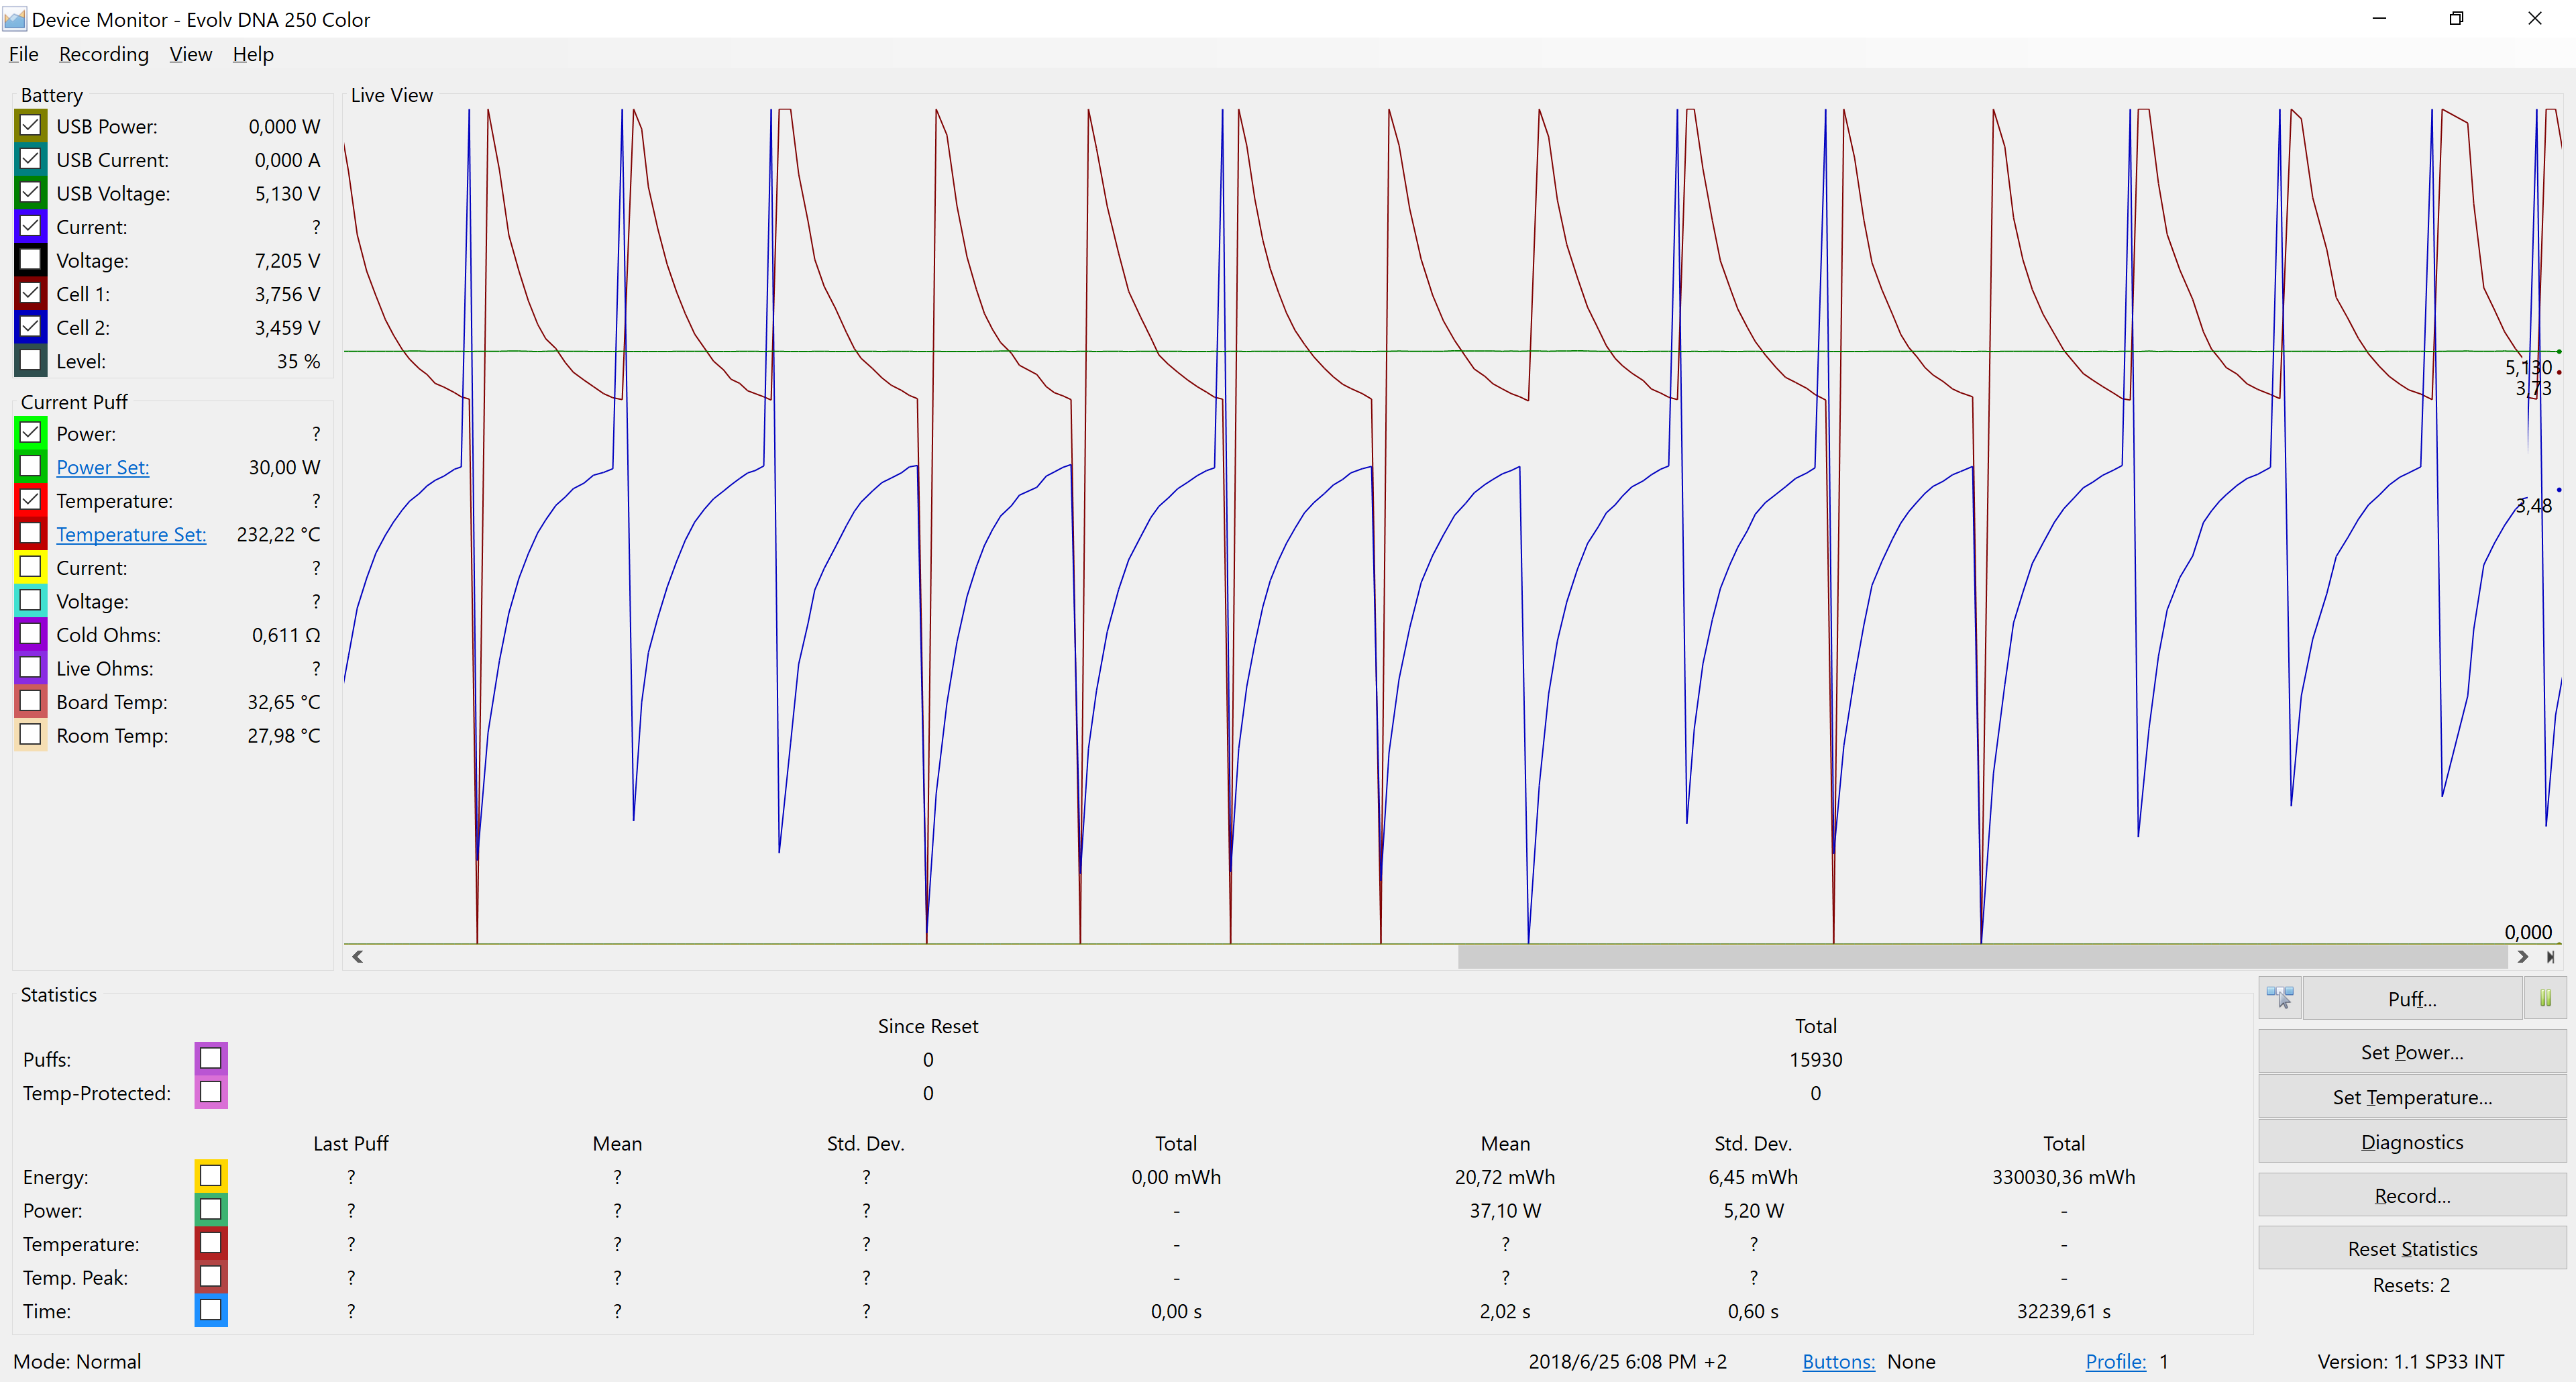
Task: Click the restore window icon
Action: click(x=2456, y=19)
